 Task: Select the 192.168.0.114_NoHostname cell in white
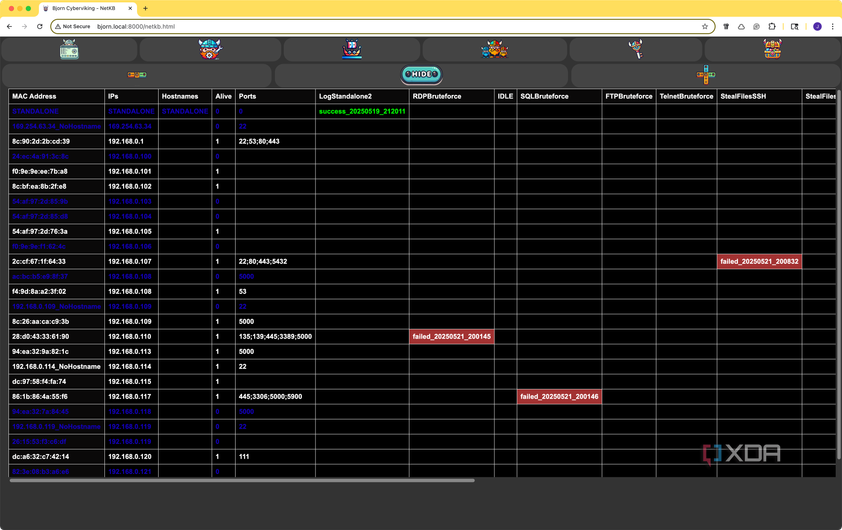[56, 367]
